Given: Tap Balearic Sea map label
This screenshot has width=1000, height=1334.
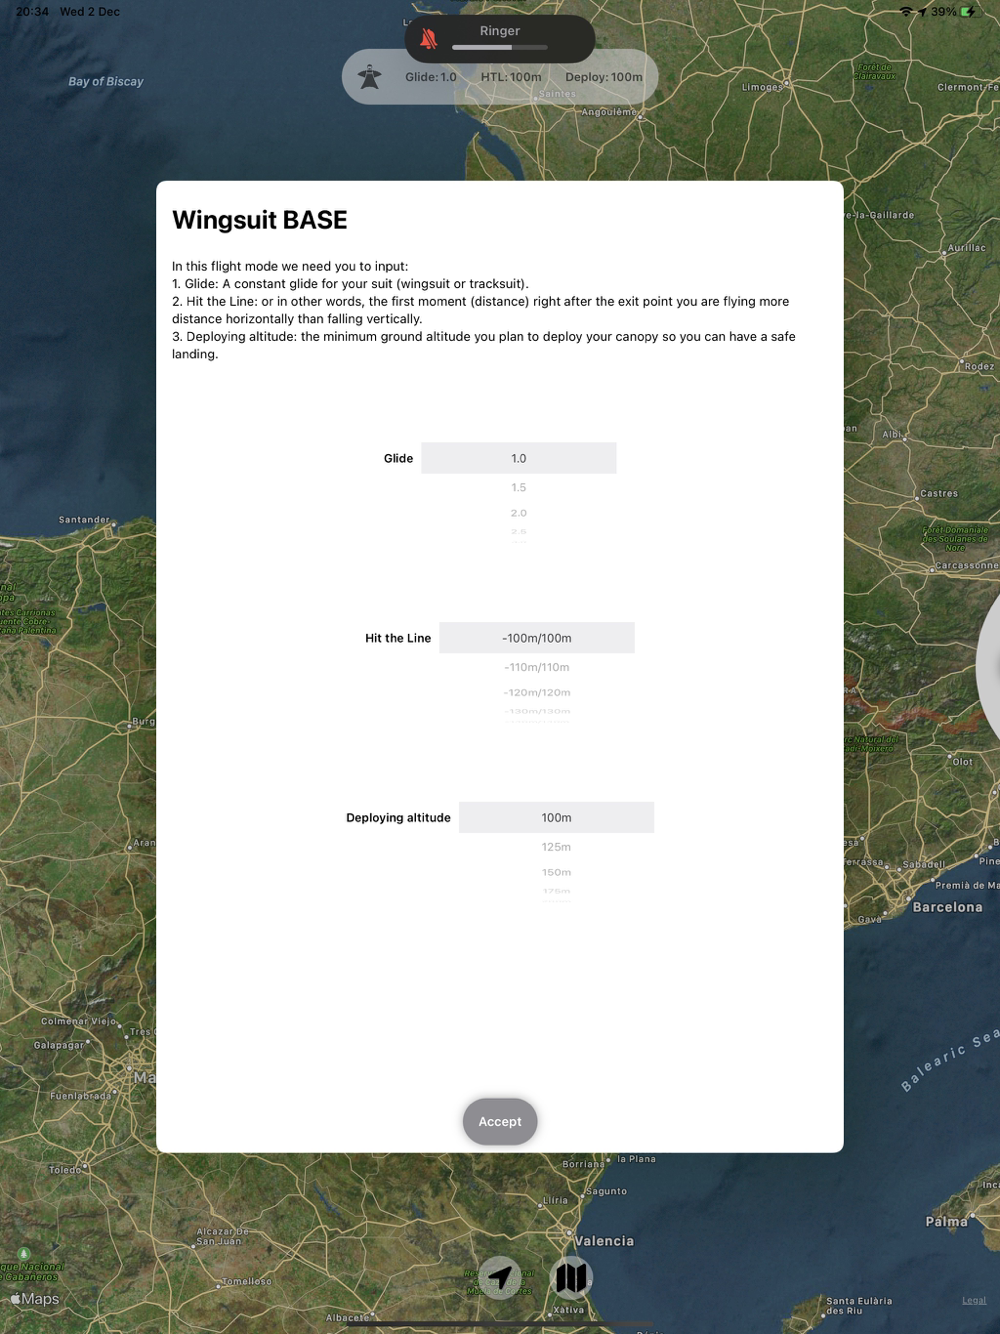Looking at the screenshot, I should (x=949, y=1061).
